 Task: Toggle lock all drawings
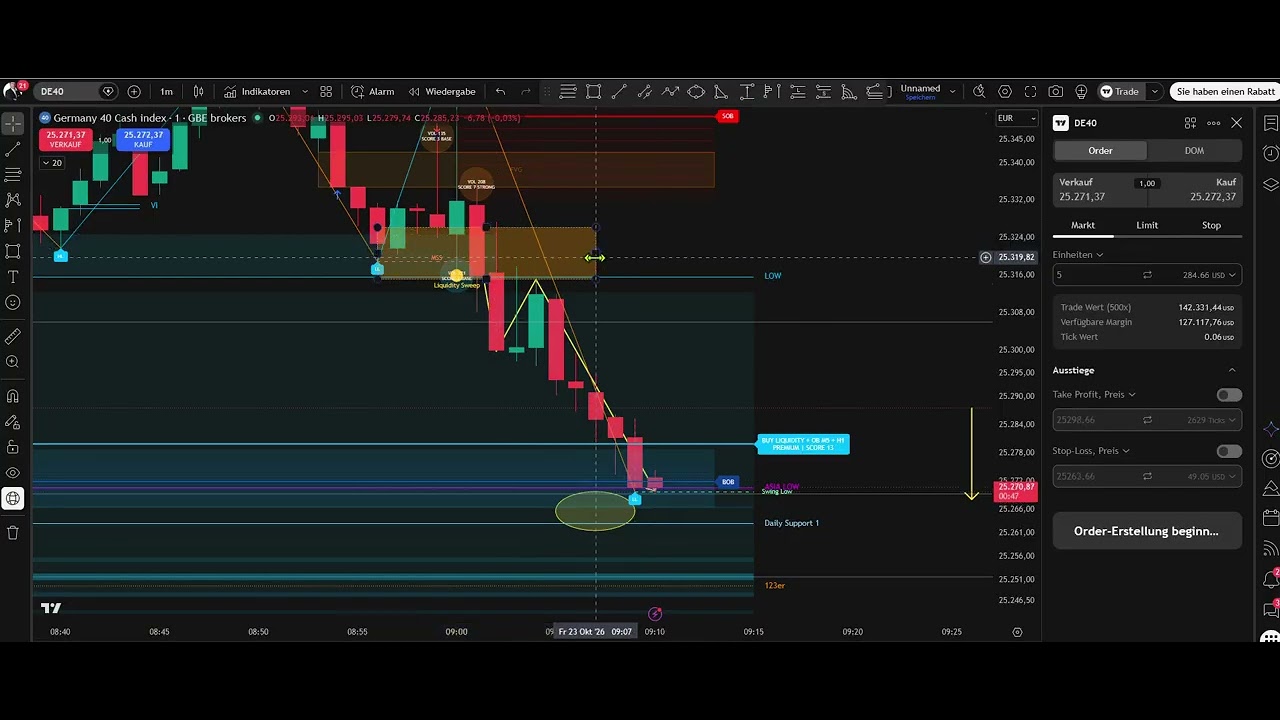click(13, 447)
